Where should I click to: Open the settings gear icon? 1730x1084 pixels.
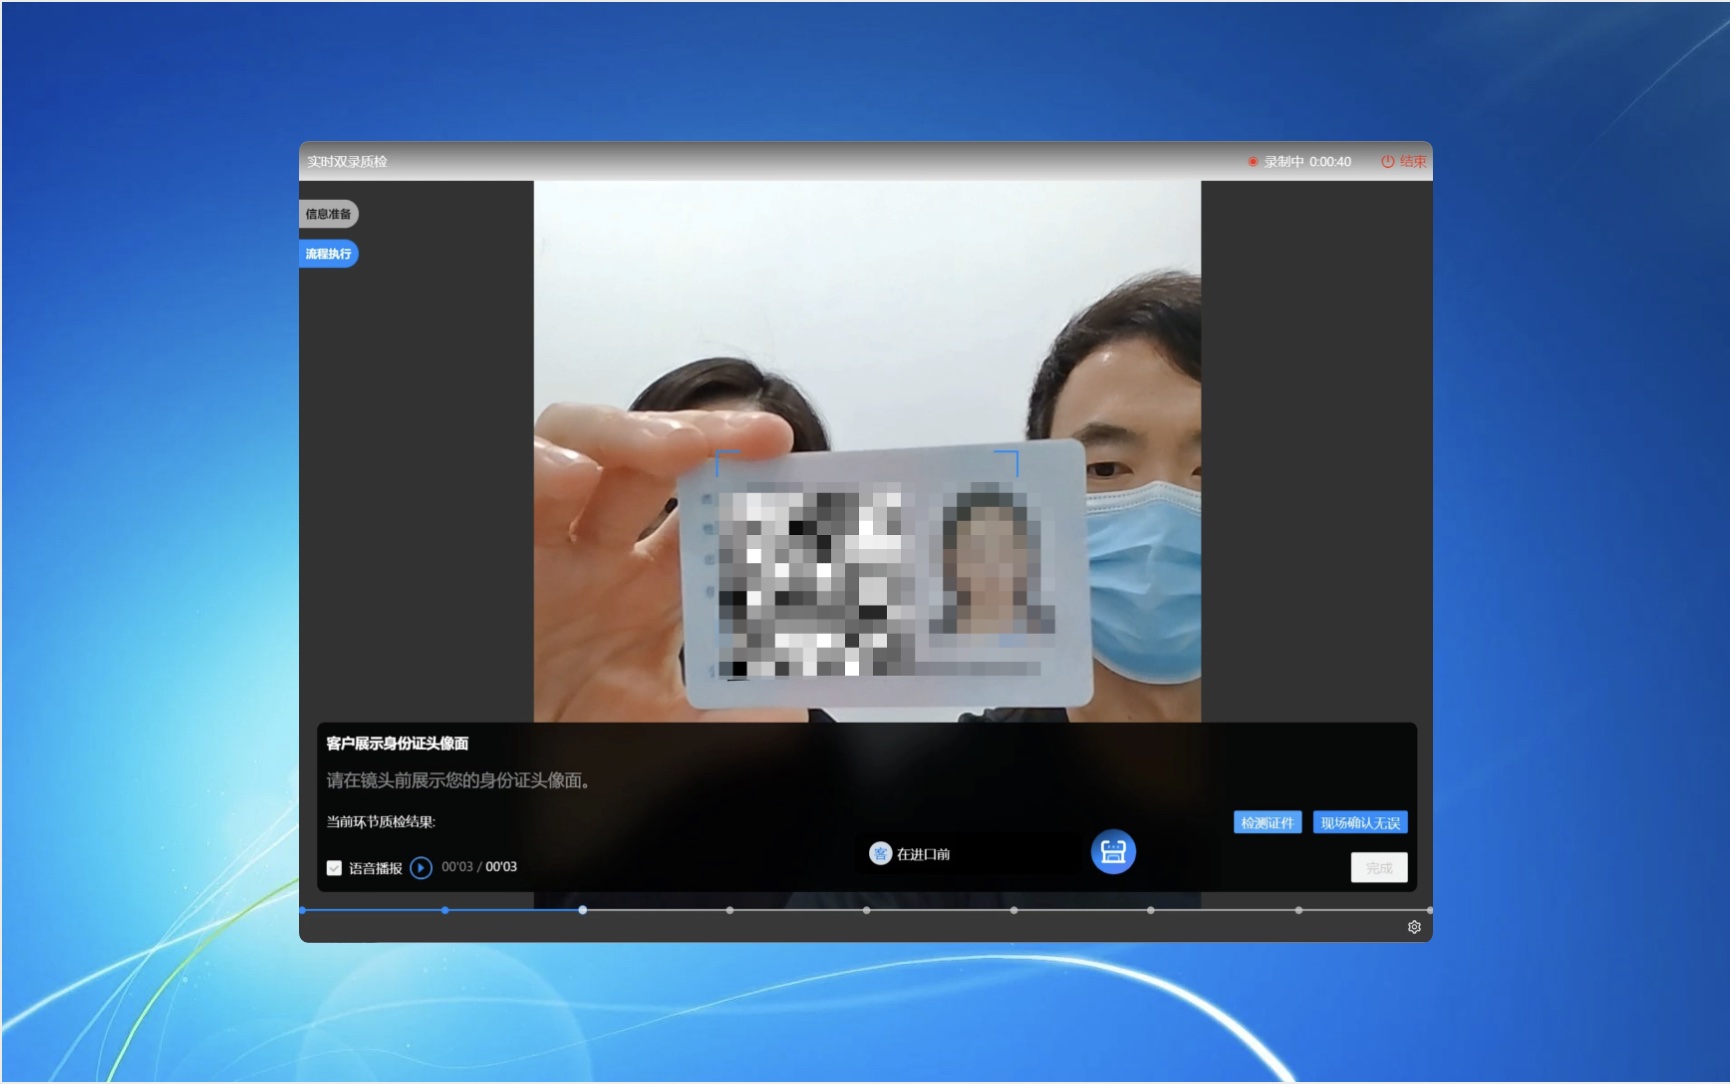tap(1414, 927)
